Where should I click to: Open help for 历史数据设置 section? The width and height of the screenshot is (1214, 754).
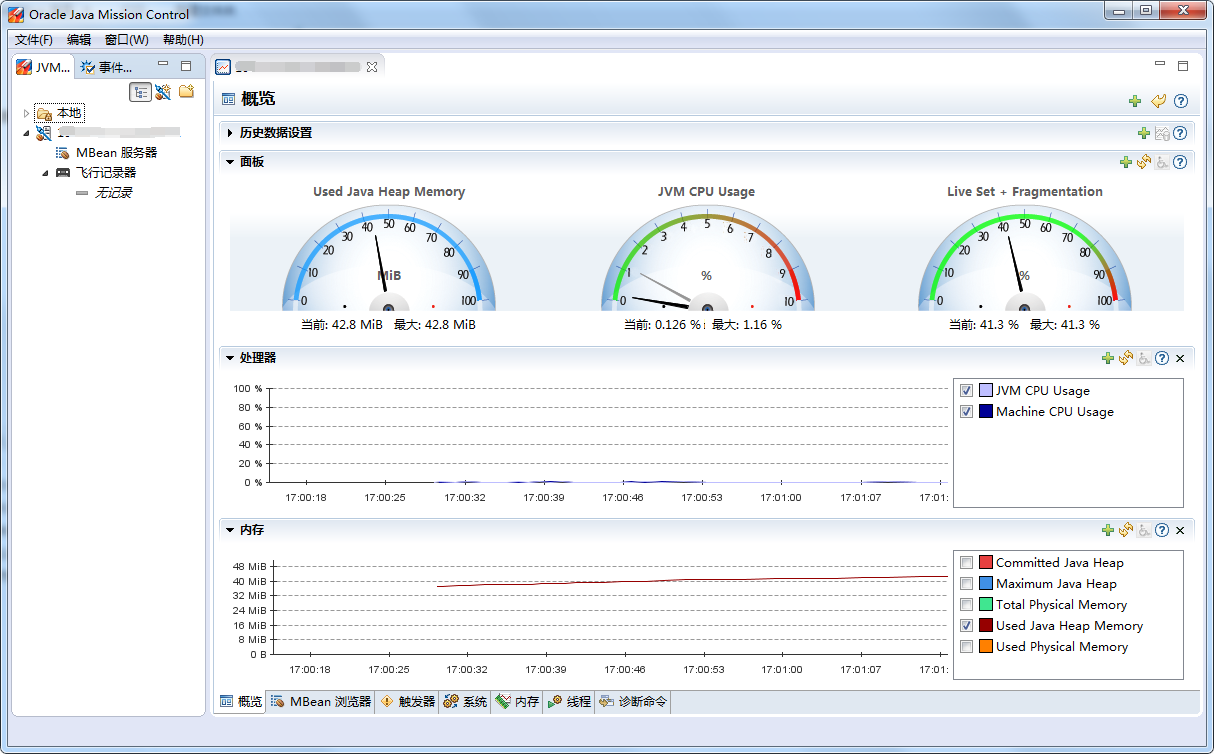click(x=1180, y=133)
